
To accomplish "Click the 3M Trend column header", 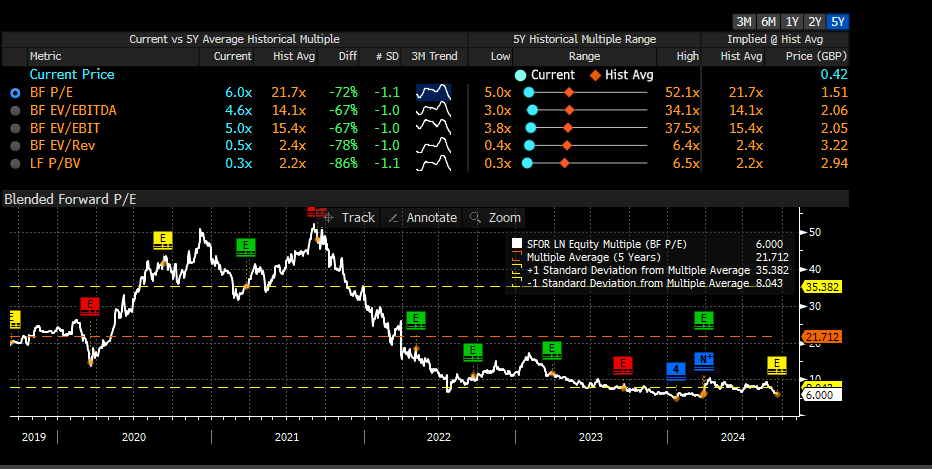I will tap(434, 56).
